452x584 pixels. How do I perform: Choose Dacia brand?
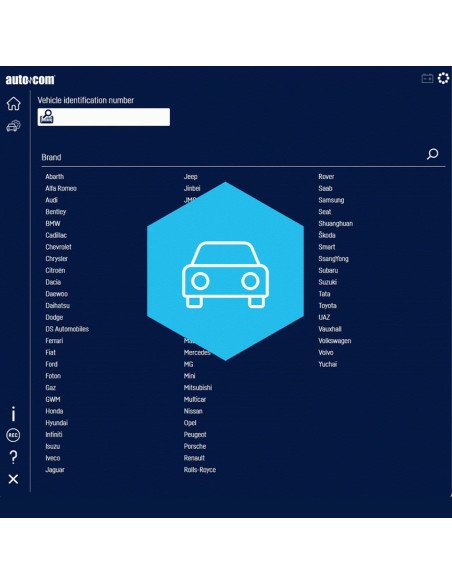53,282
